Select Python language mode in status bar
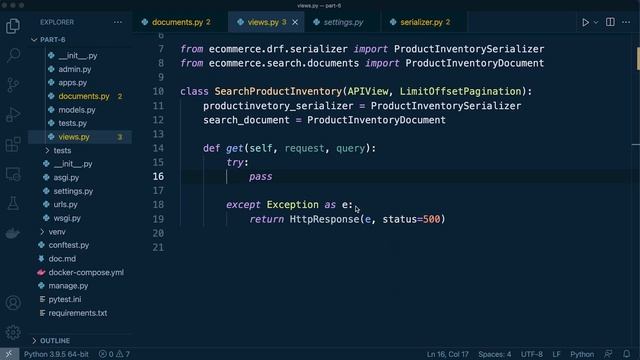This screenshot has width=640, height=360. coord(582,354)
